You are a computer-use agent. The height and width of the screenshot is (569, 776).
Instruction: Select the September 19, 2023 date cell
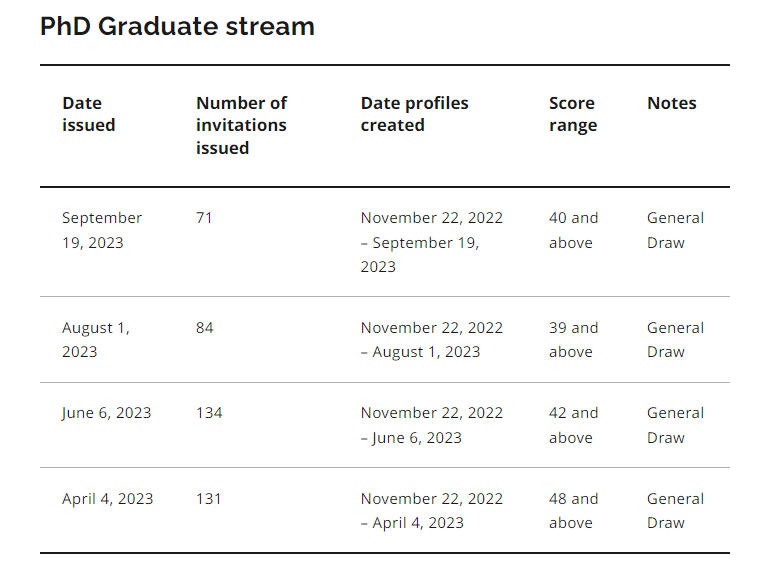coord(102,230)
